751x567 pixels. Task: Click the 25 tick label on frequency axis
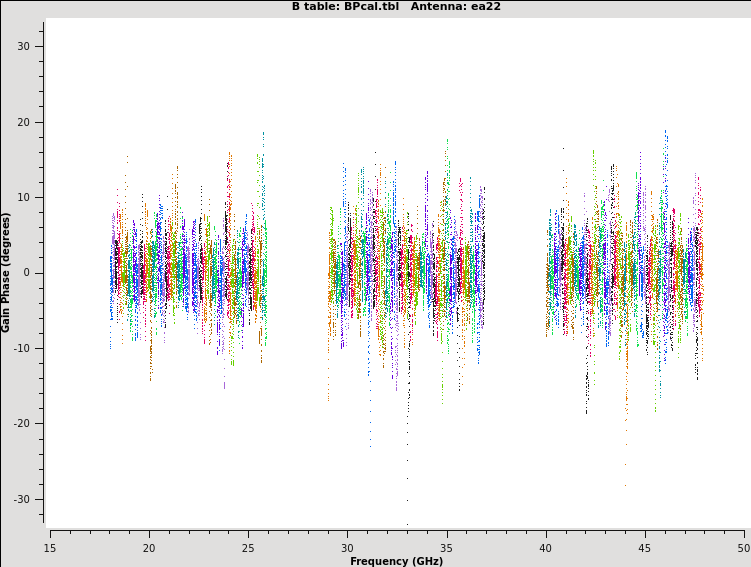(248, 547)
